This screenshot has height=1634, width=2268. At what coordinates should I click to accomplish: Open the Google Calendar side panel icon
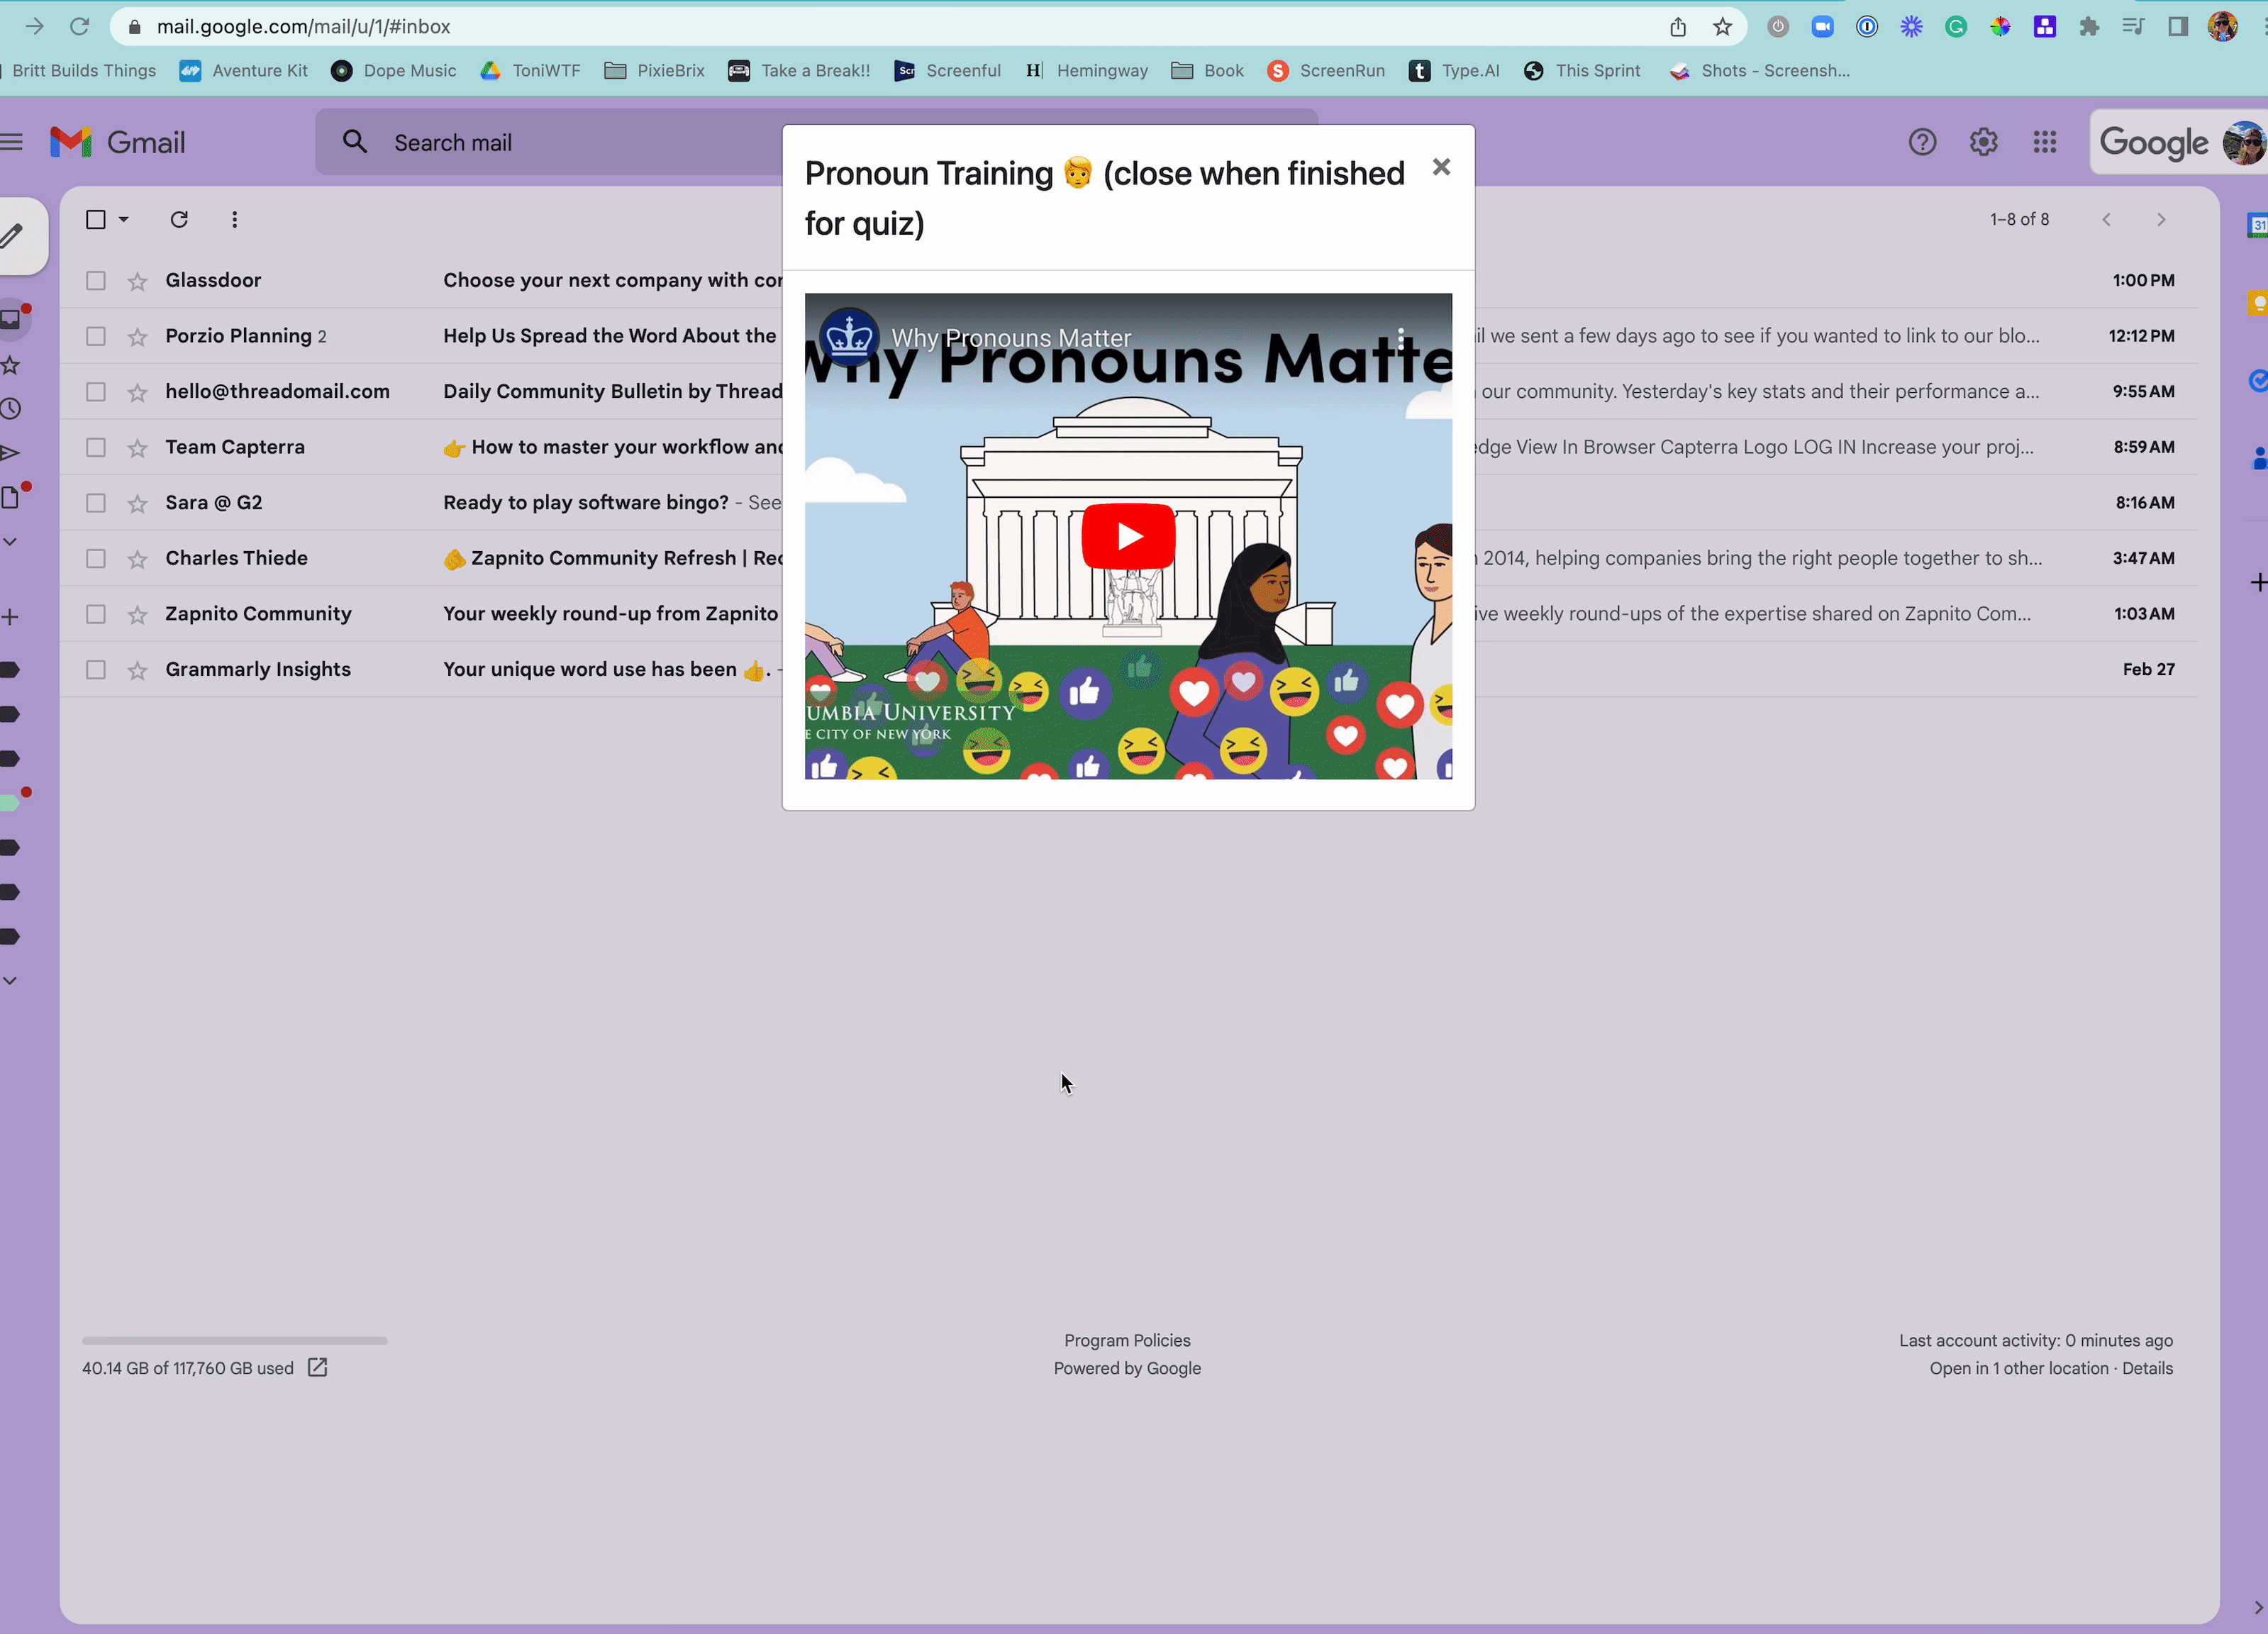click(x=2256, y=225)
